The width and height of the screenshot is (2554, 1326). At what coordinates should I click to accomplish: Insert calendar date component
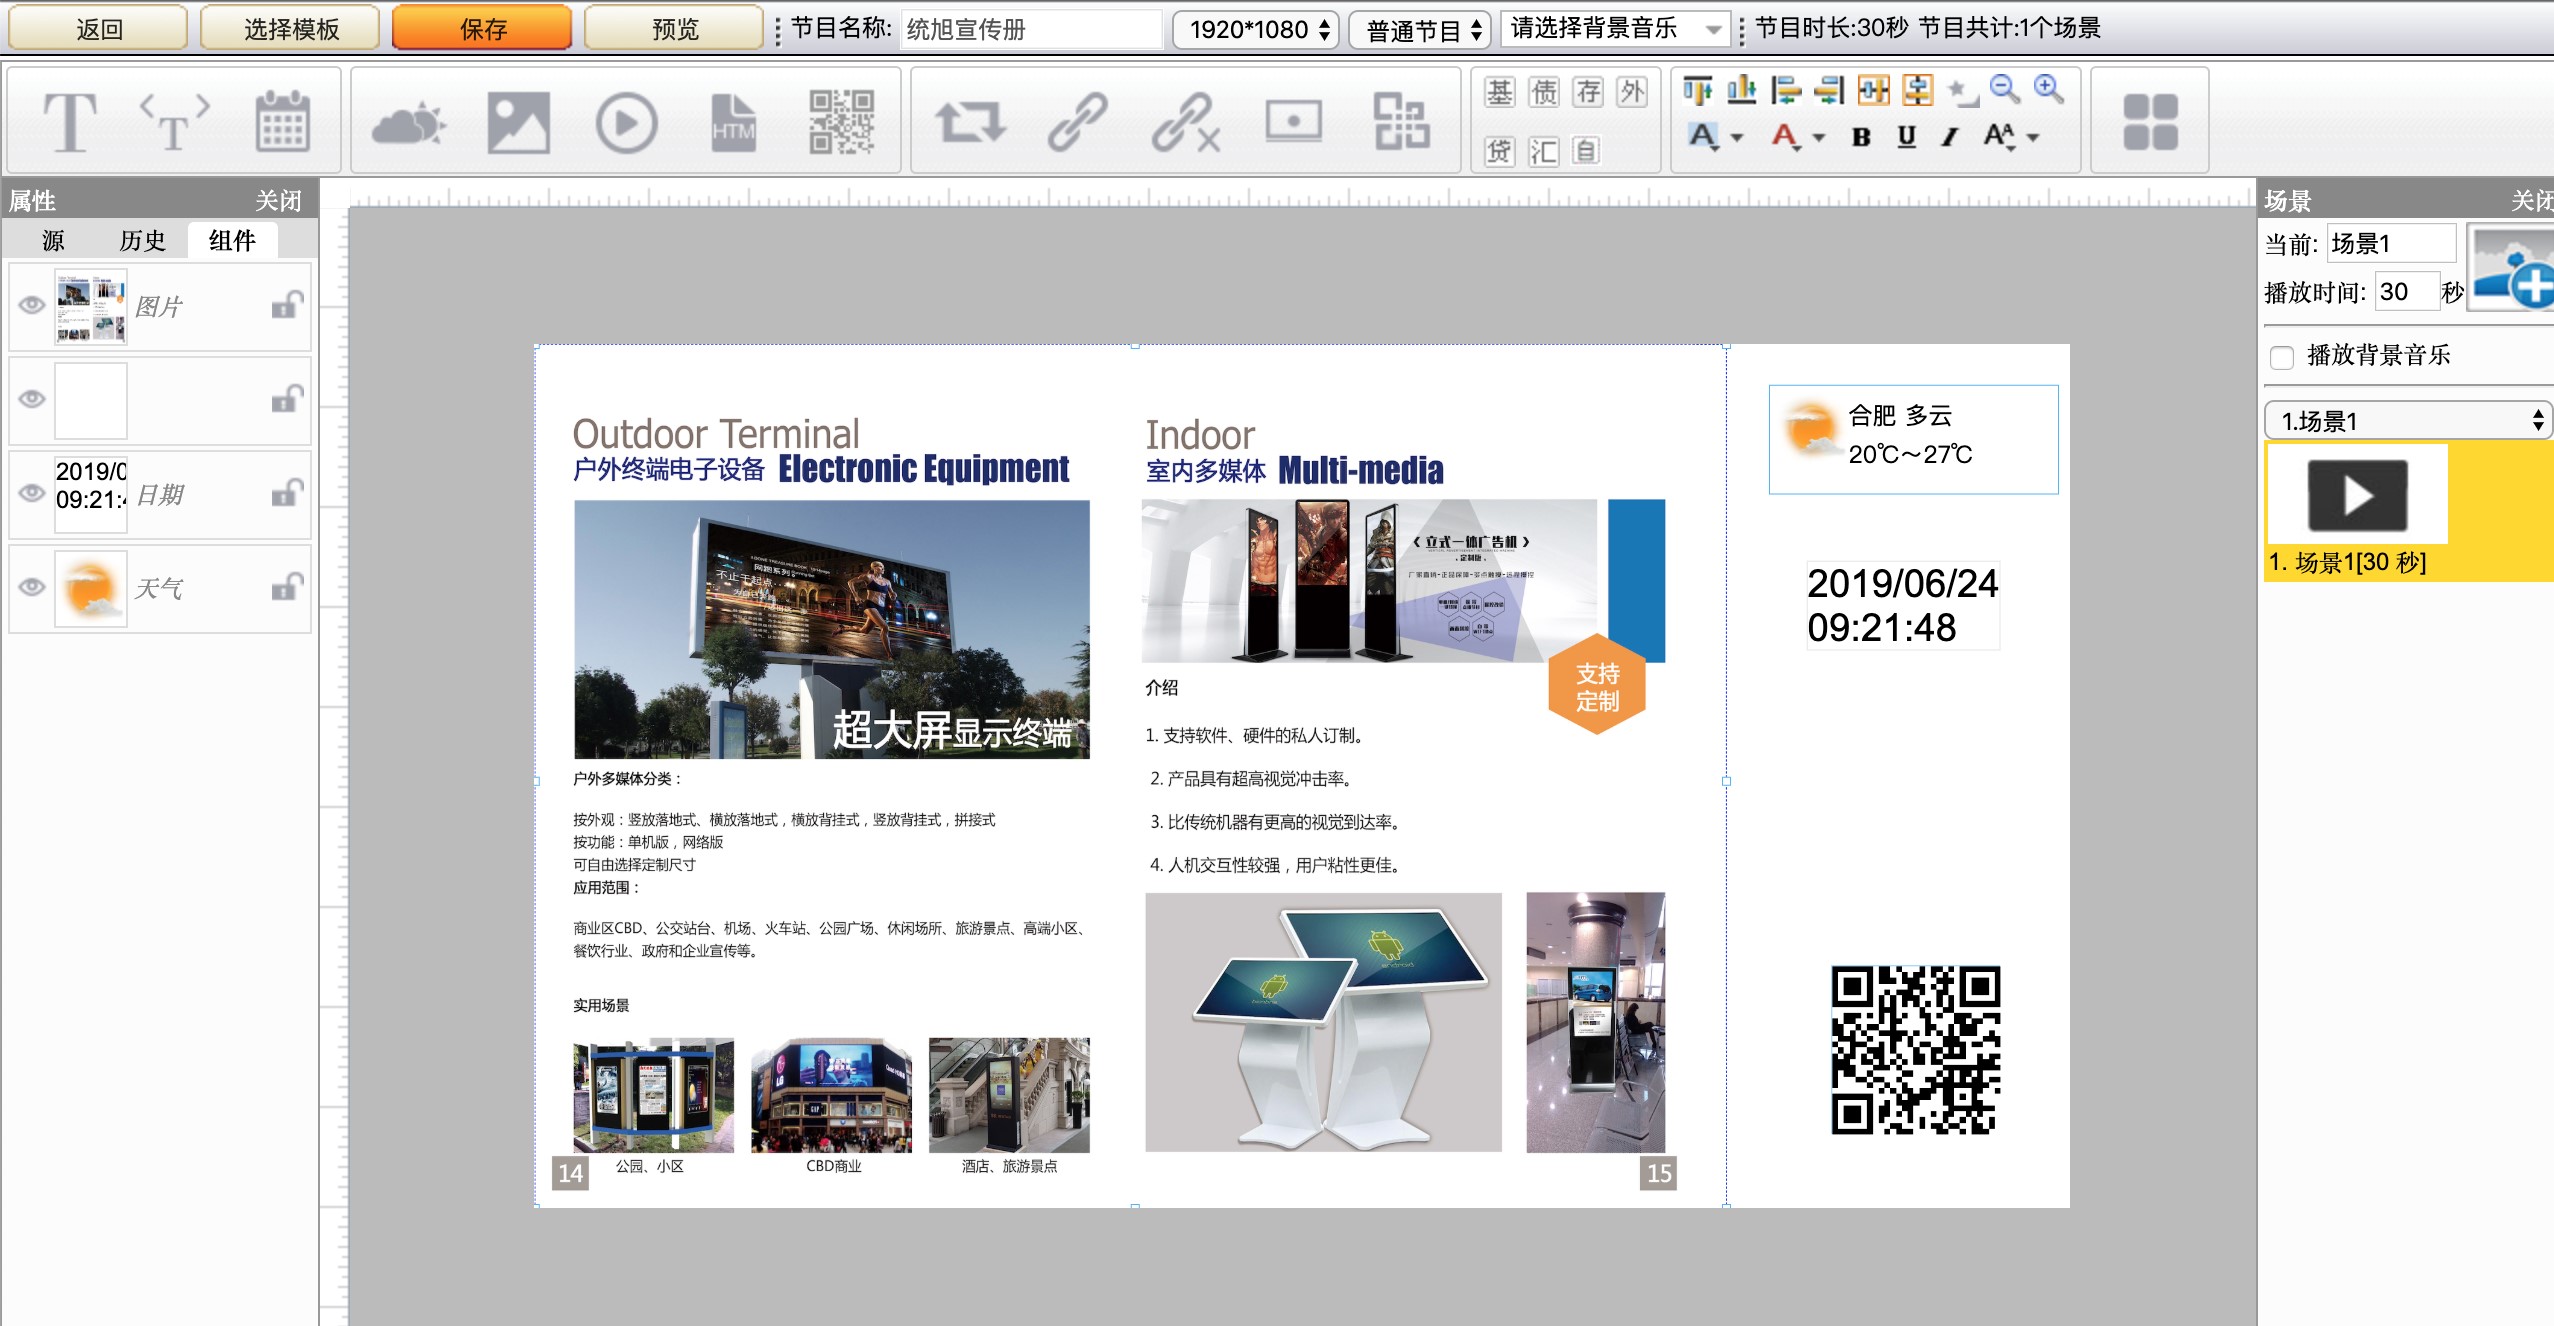click(282, 123)
